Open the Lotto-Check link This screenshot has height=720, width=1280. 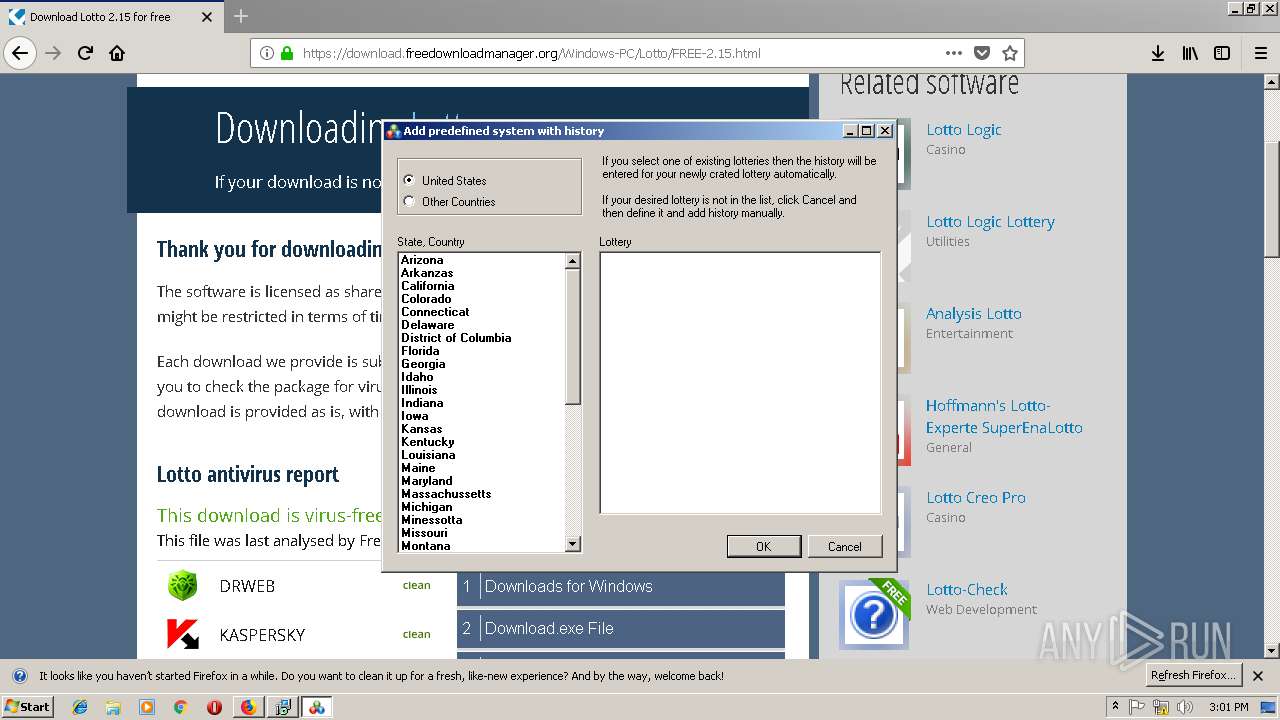coord(967,590)
